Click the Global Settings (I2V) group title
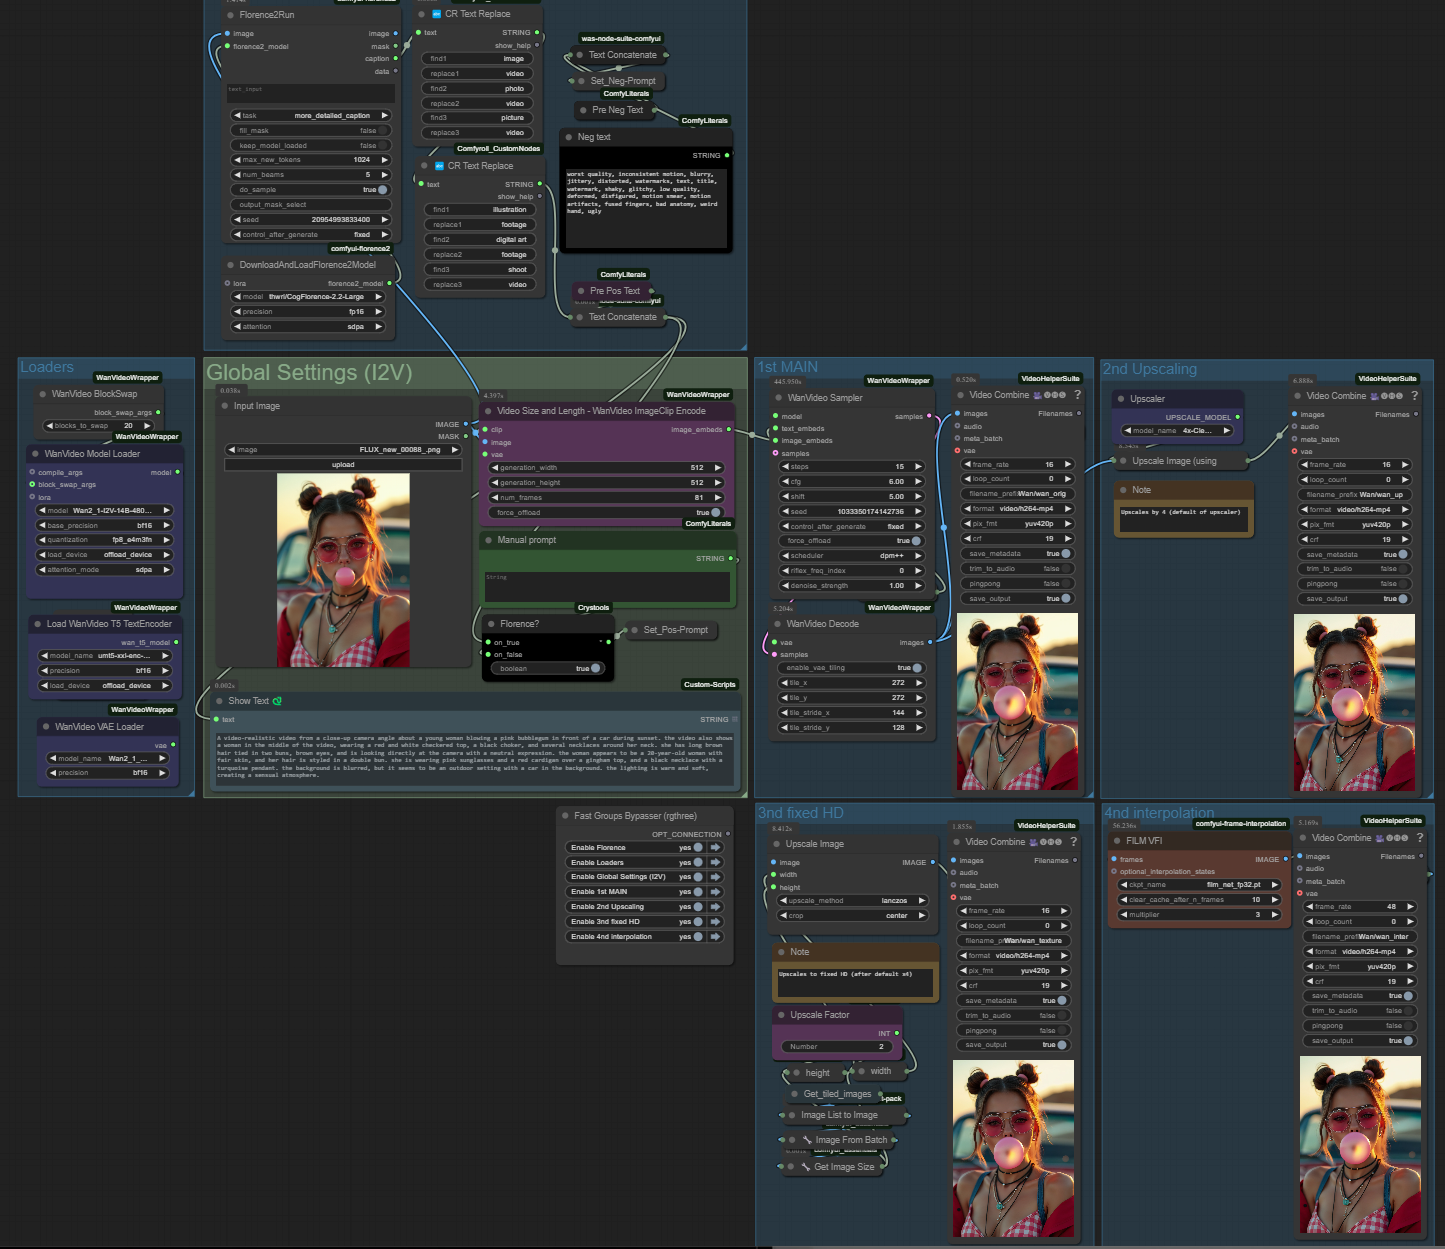Screen dimensions: 1445x1249 pos(309,373)
